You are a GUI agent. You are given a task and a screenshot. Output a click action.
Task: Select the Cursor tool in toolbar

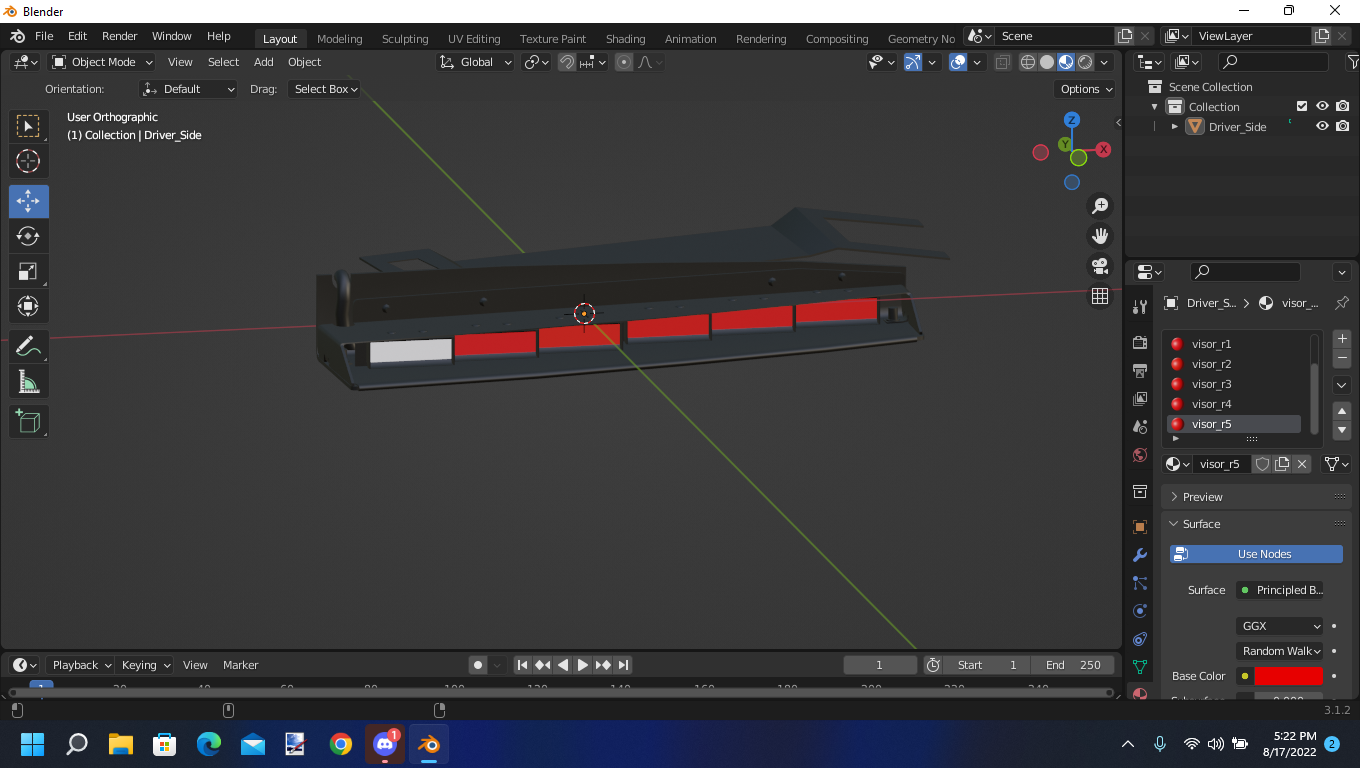[28, 161]
